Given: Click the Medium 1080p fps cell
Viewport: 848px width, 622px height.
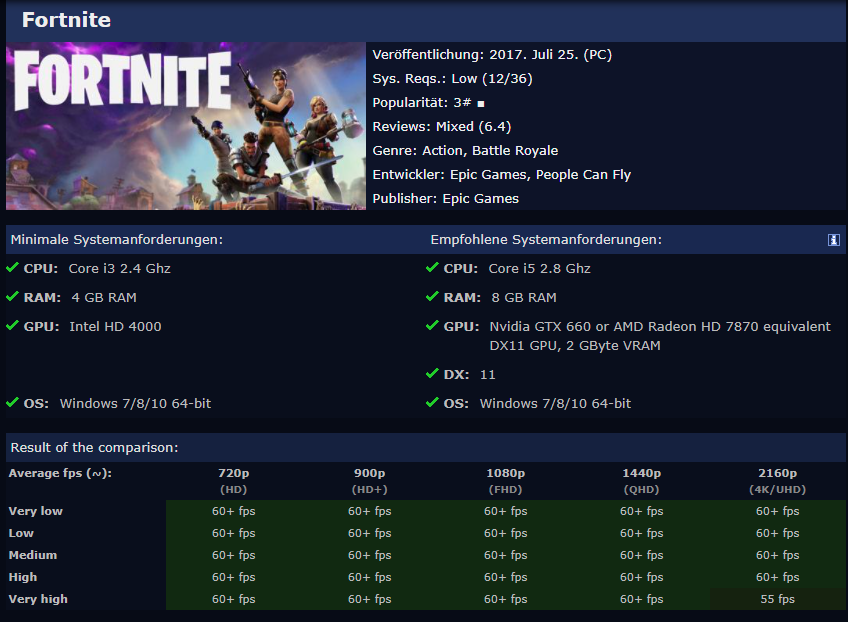Looking at the screenshot, I should coord(506,555).
